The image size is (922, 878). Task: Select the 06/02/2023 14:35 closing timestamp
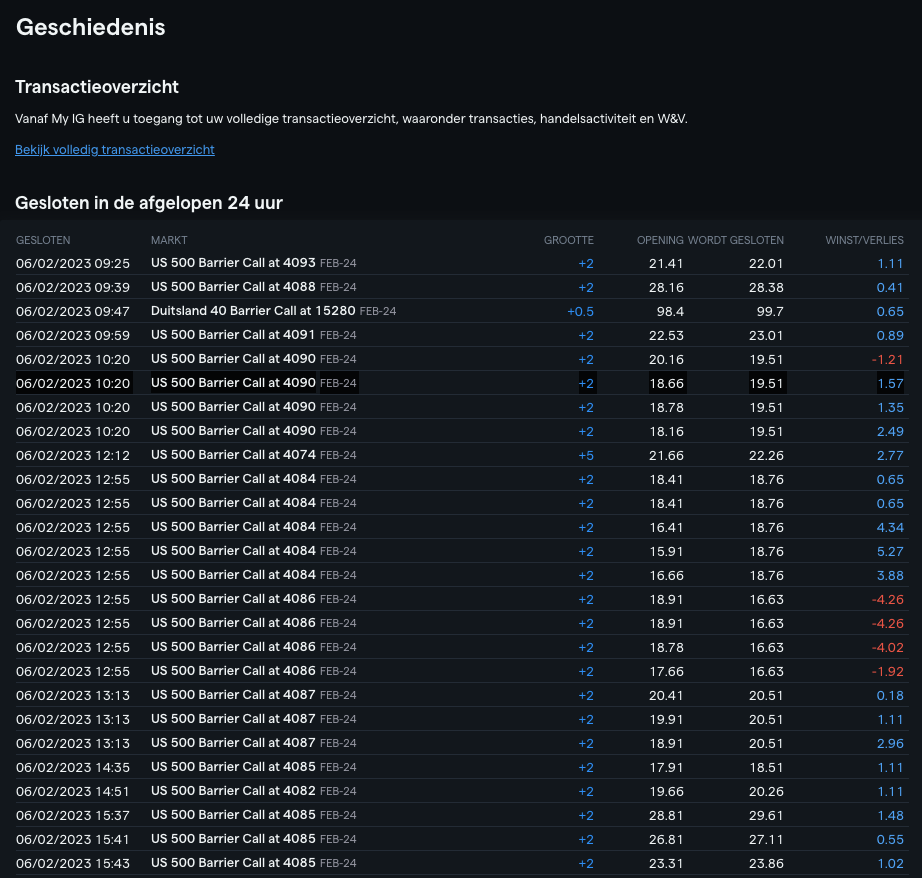pyautogui.click(x=73, y=767)
